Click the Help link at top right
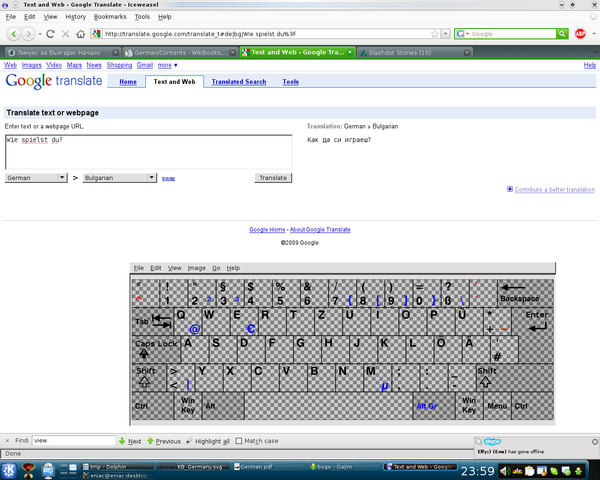Image resolution: width=600 pixels, height=480 pixels. click(590, 65)
